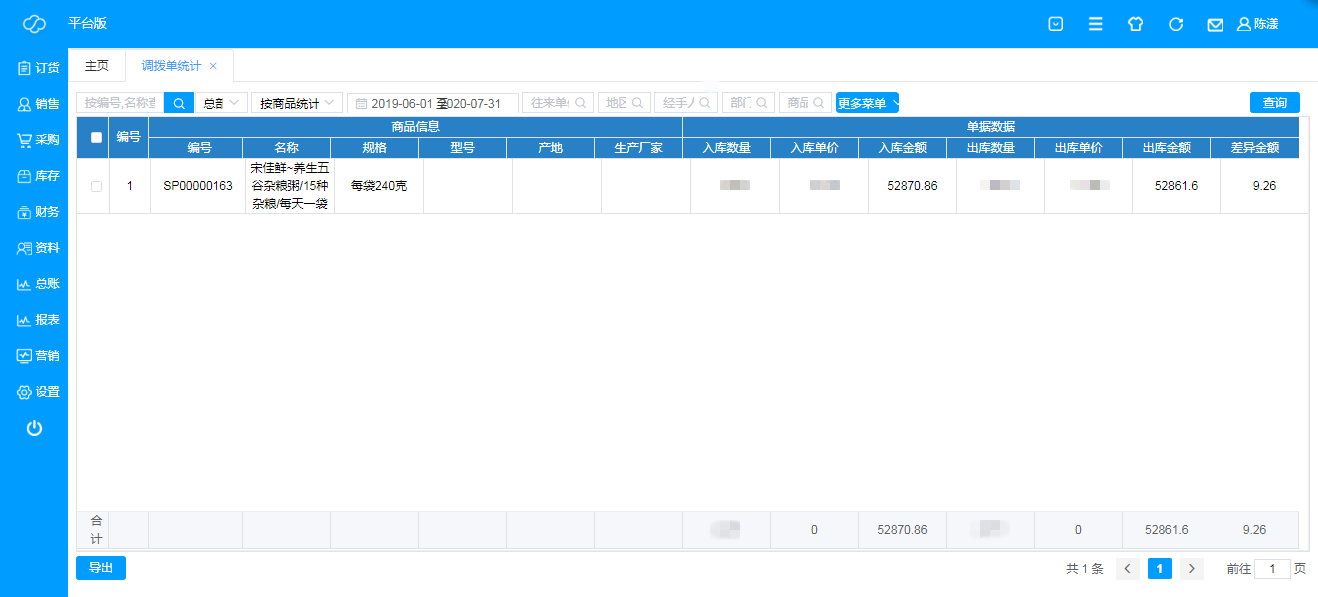Click the 出库金额 column header
The height and width of the screenshot is (597, 1318).
pyautogui.click(x=1167, y=148)
